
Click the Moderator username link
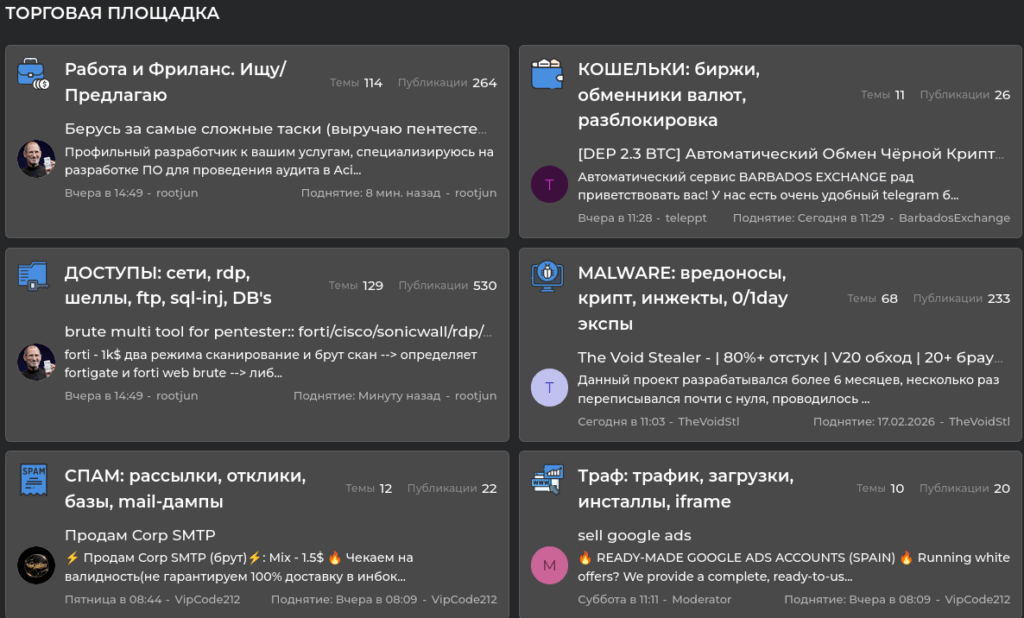(x=701, y=599)
